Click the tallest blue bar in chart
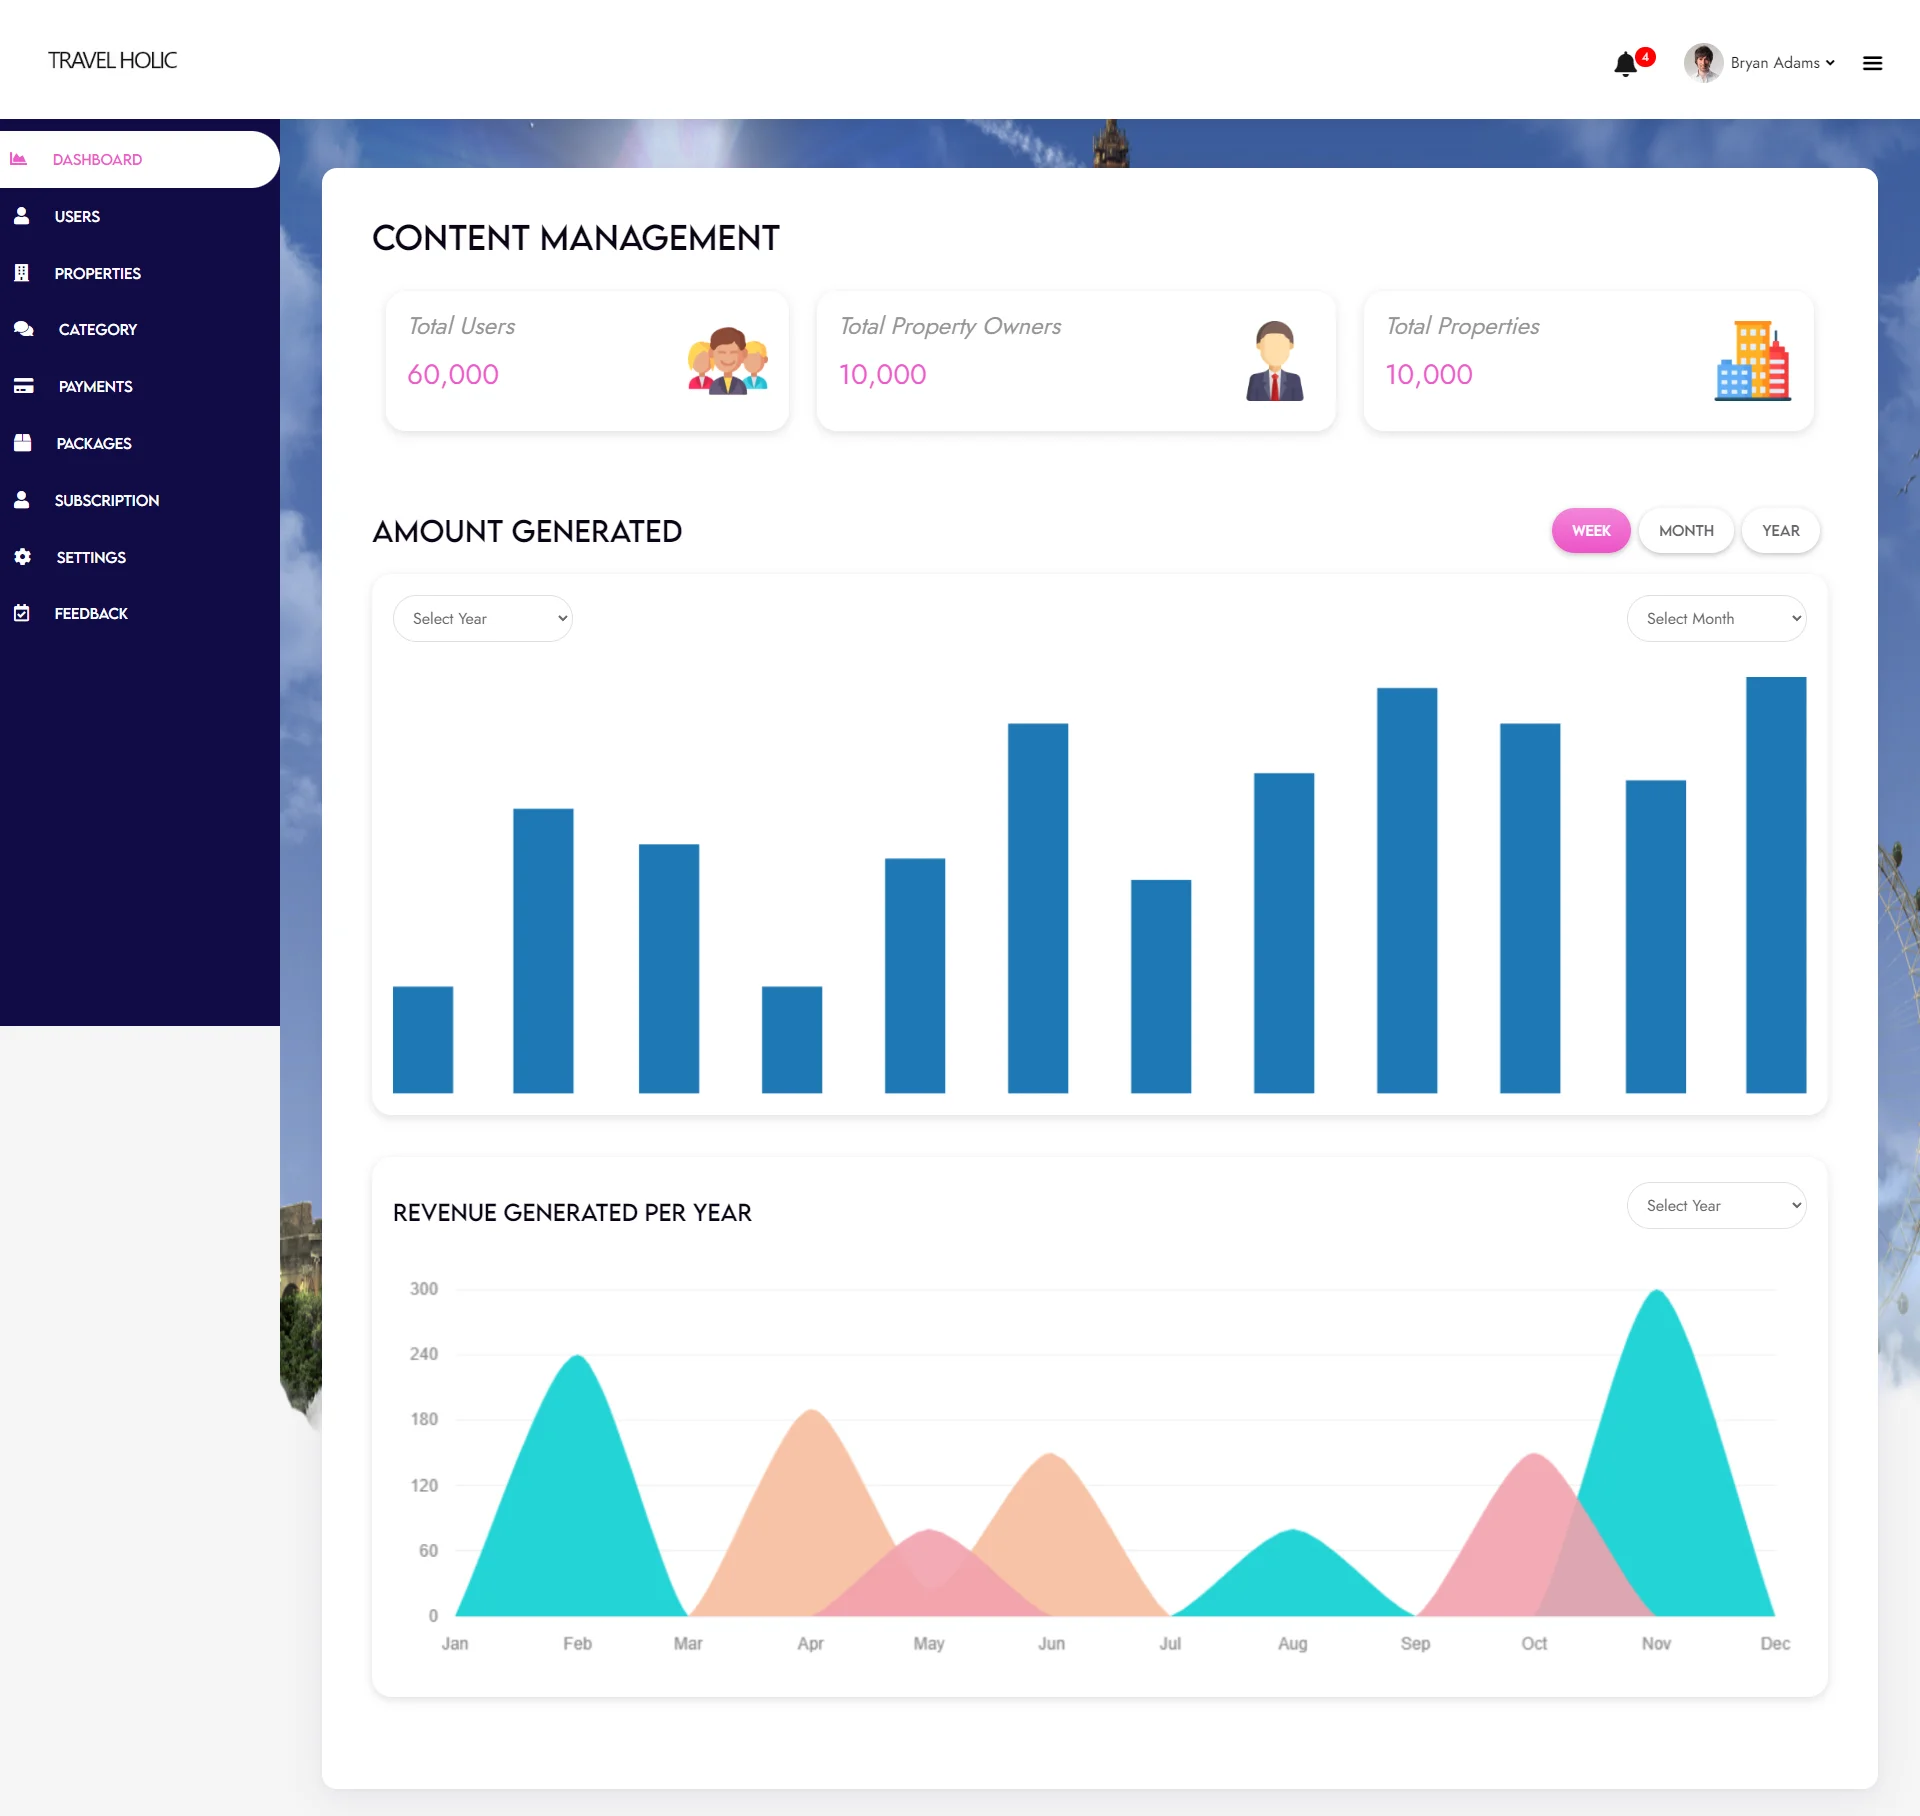The height and width of the screenshot is (1816, 1920). coord(1776,885)
